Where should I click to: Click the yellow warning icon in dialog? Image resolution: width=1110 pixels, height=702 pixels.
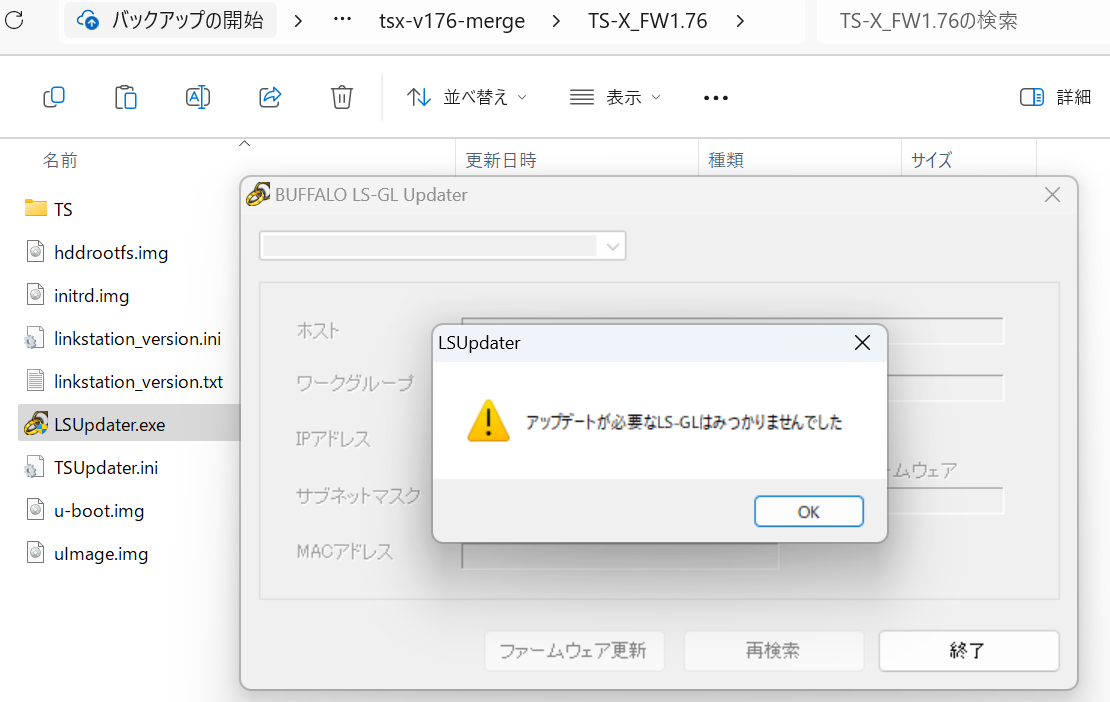tap(488, 420)
